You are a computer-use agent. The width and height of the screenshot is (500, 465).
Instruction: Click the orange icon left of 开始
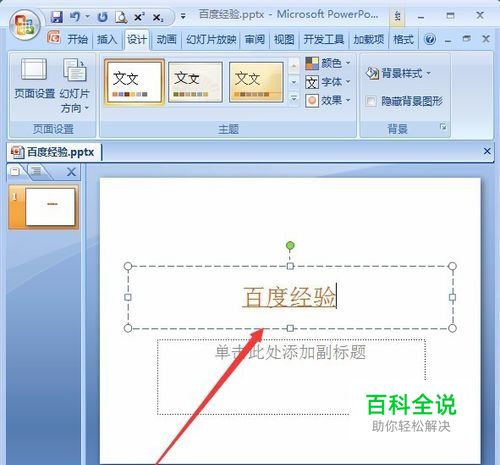coord(54,37)
